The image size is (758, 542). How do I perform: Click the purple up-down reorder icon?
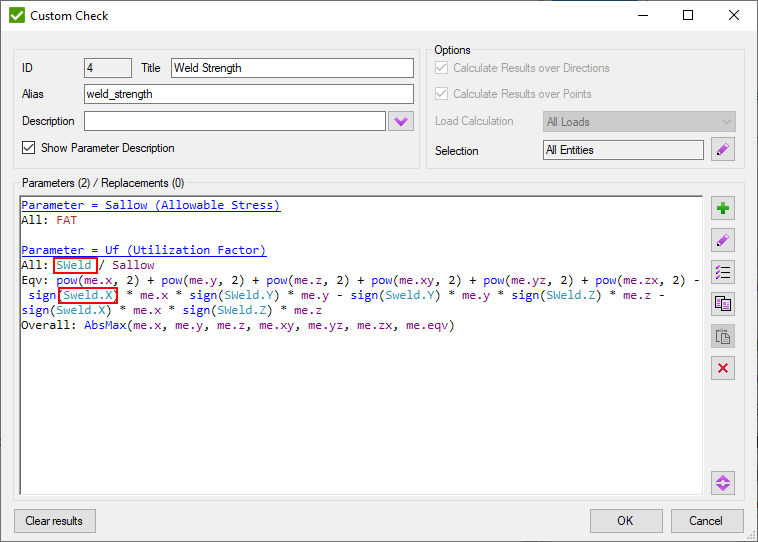coord(723,481)
